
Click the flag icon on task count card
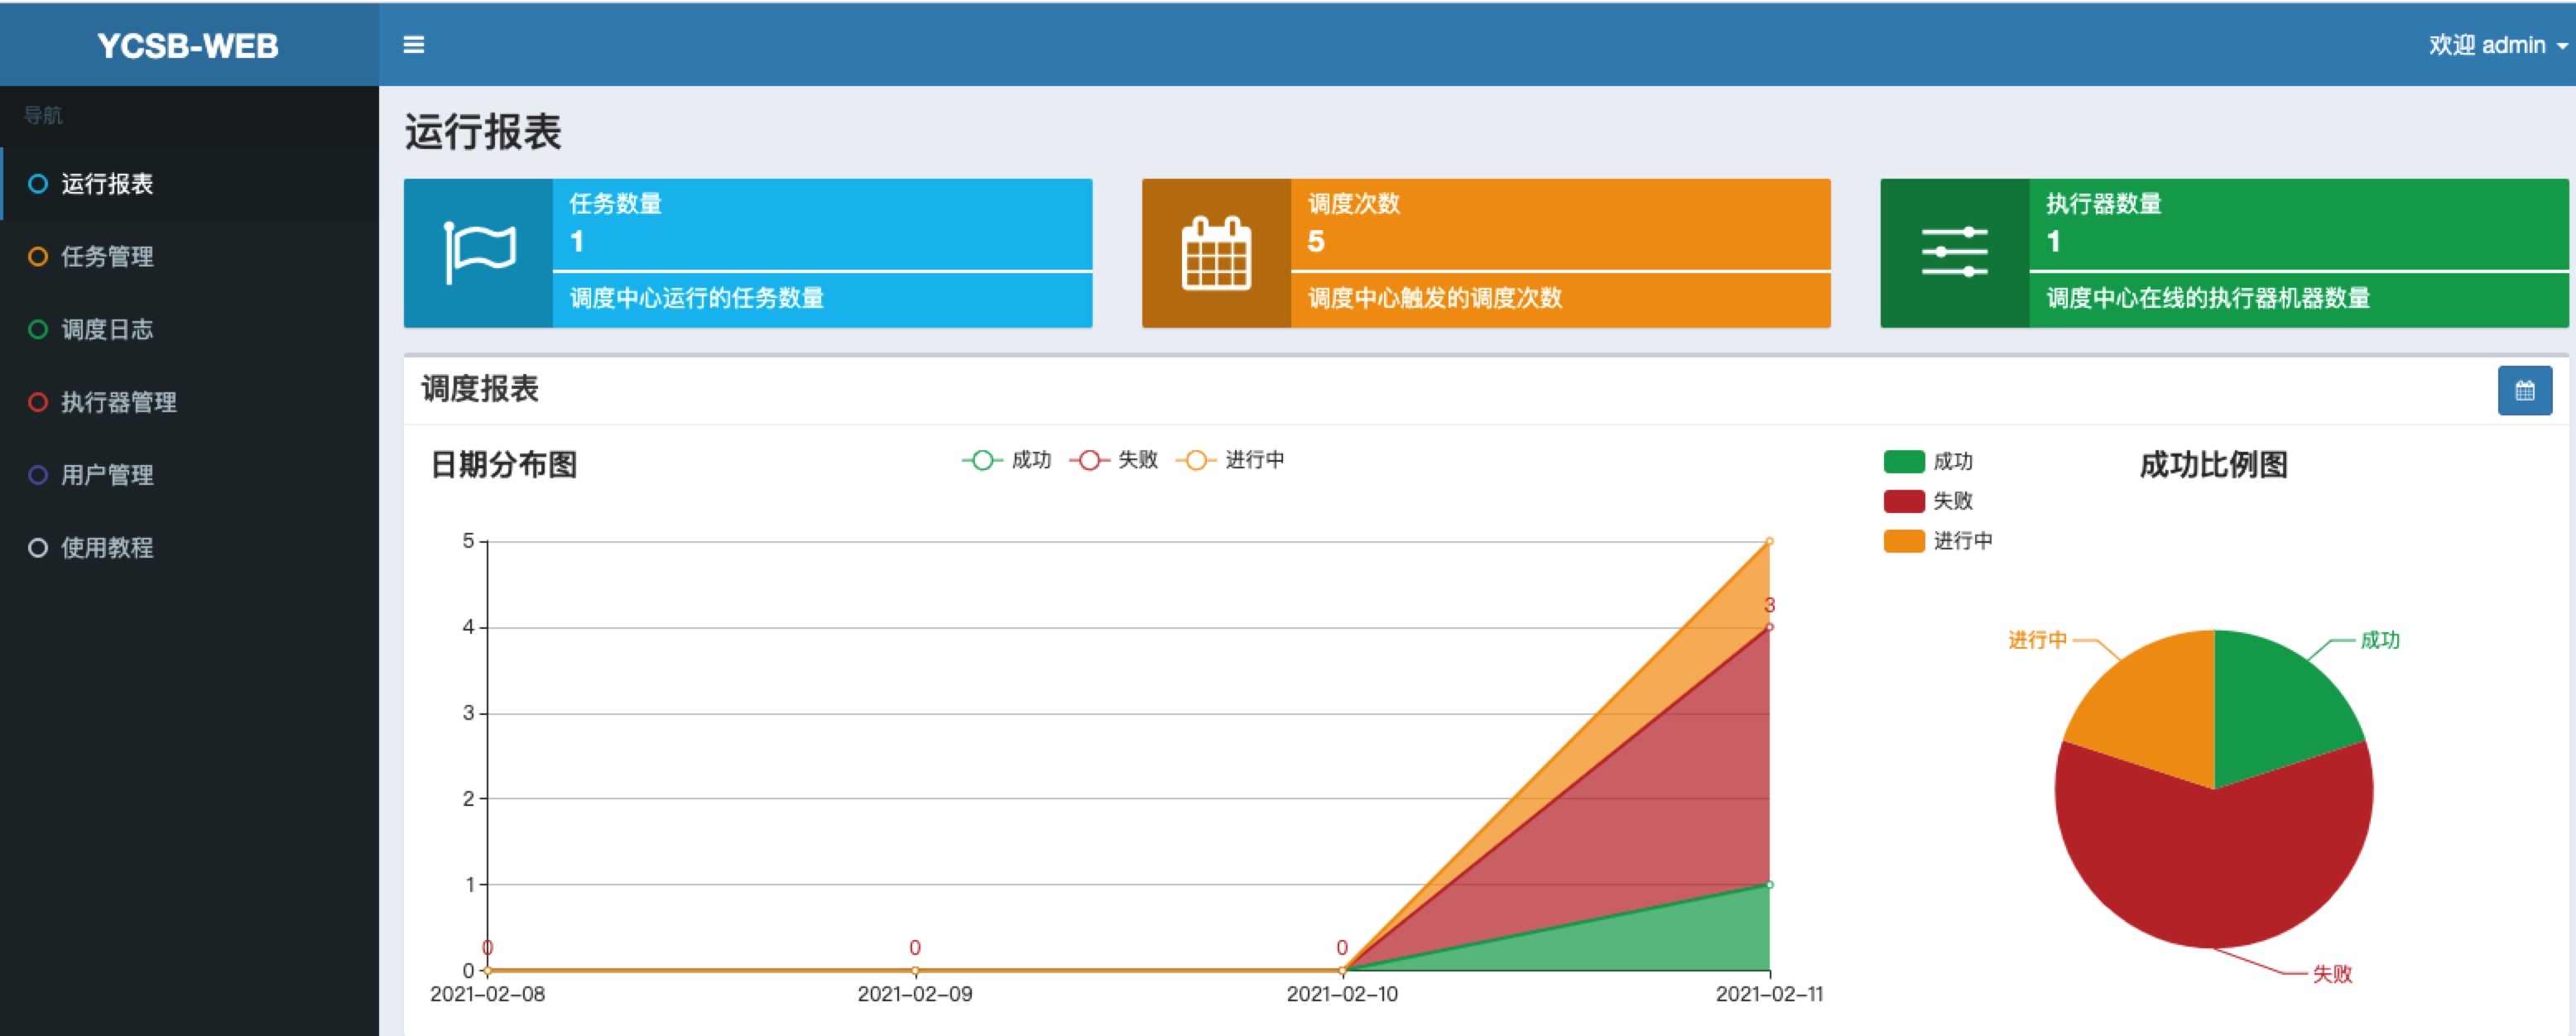(x=479, y=253)
